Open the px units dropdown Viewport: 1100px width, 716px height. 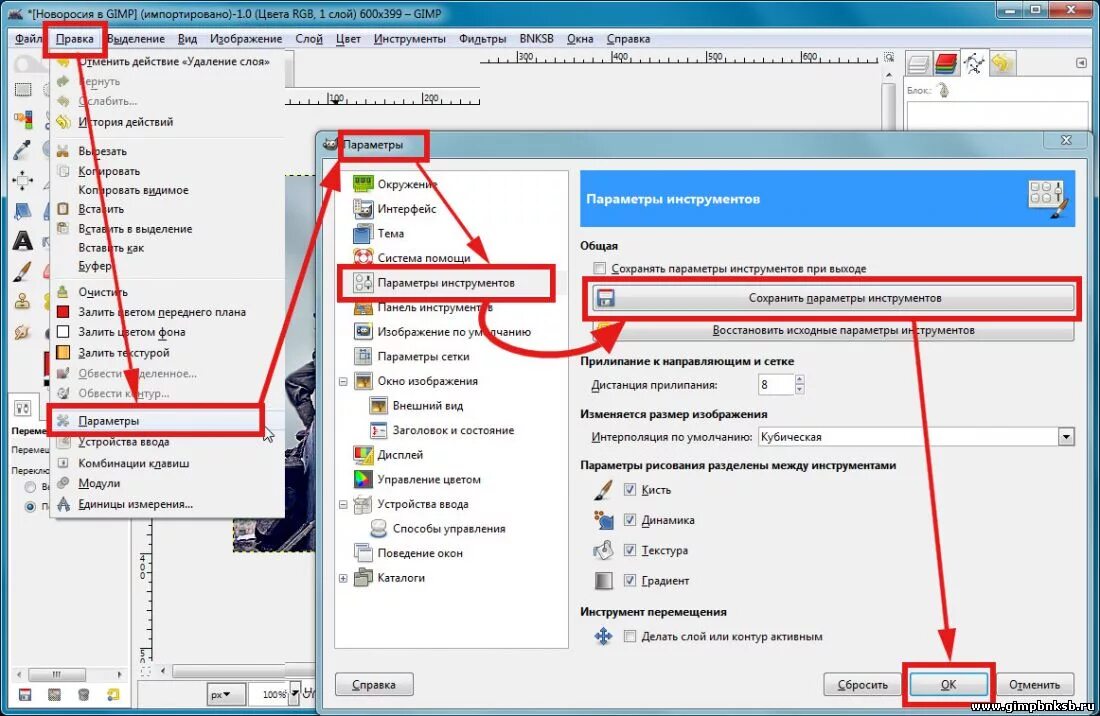coord(227,694)
